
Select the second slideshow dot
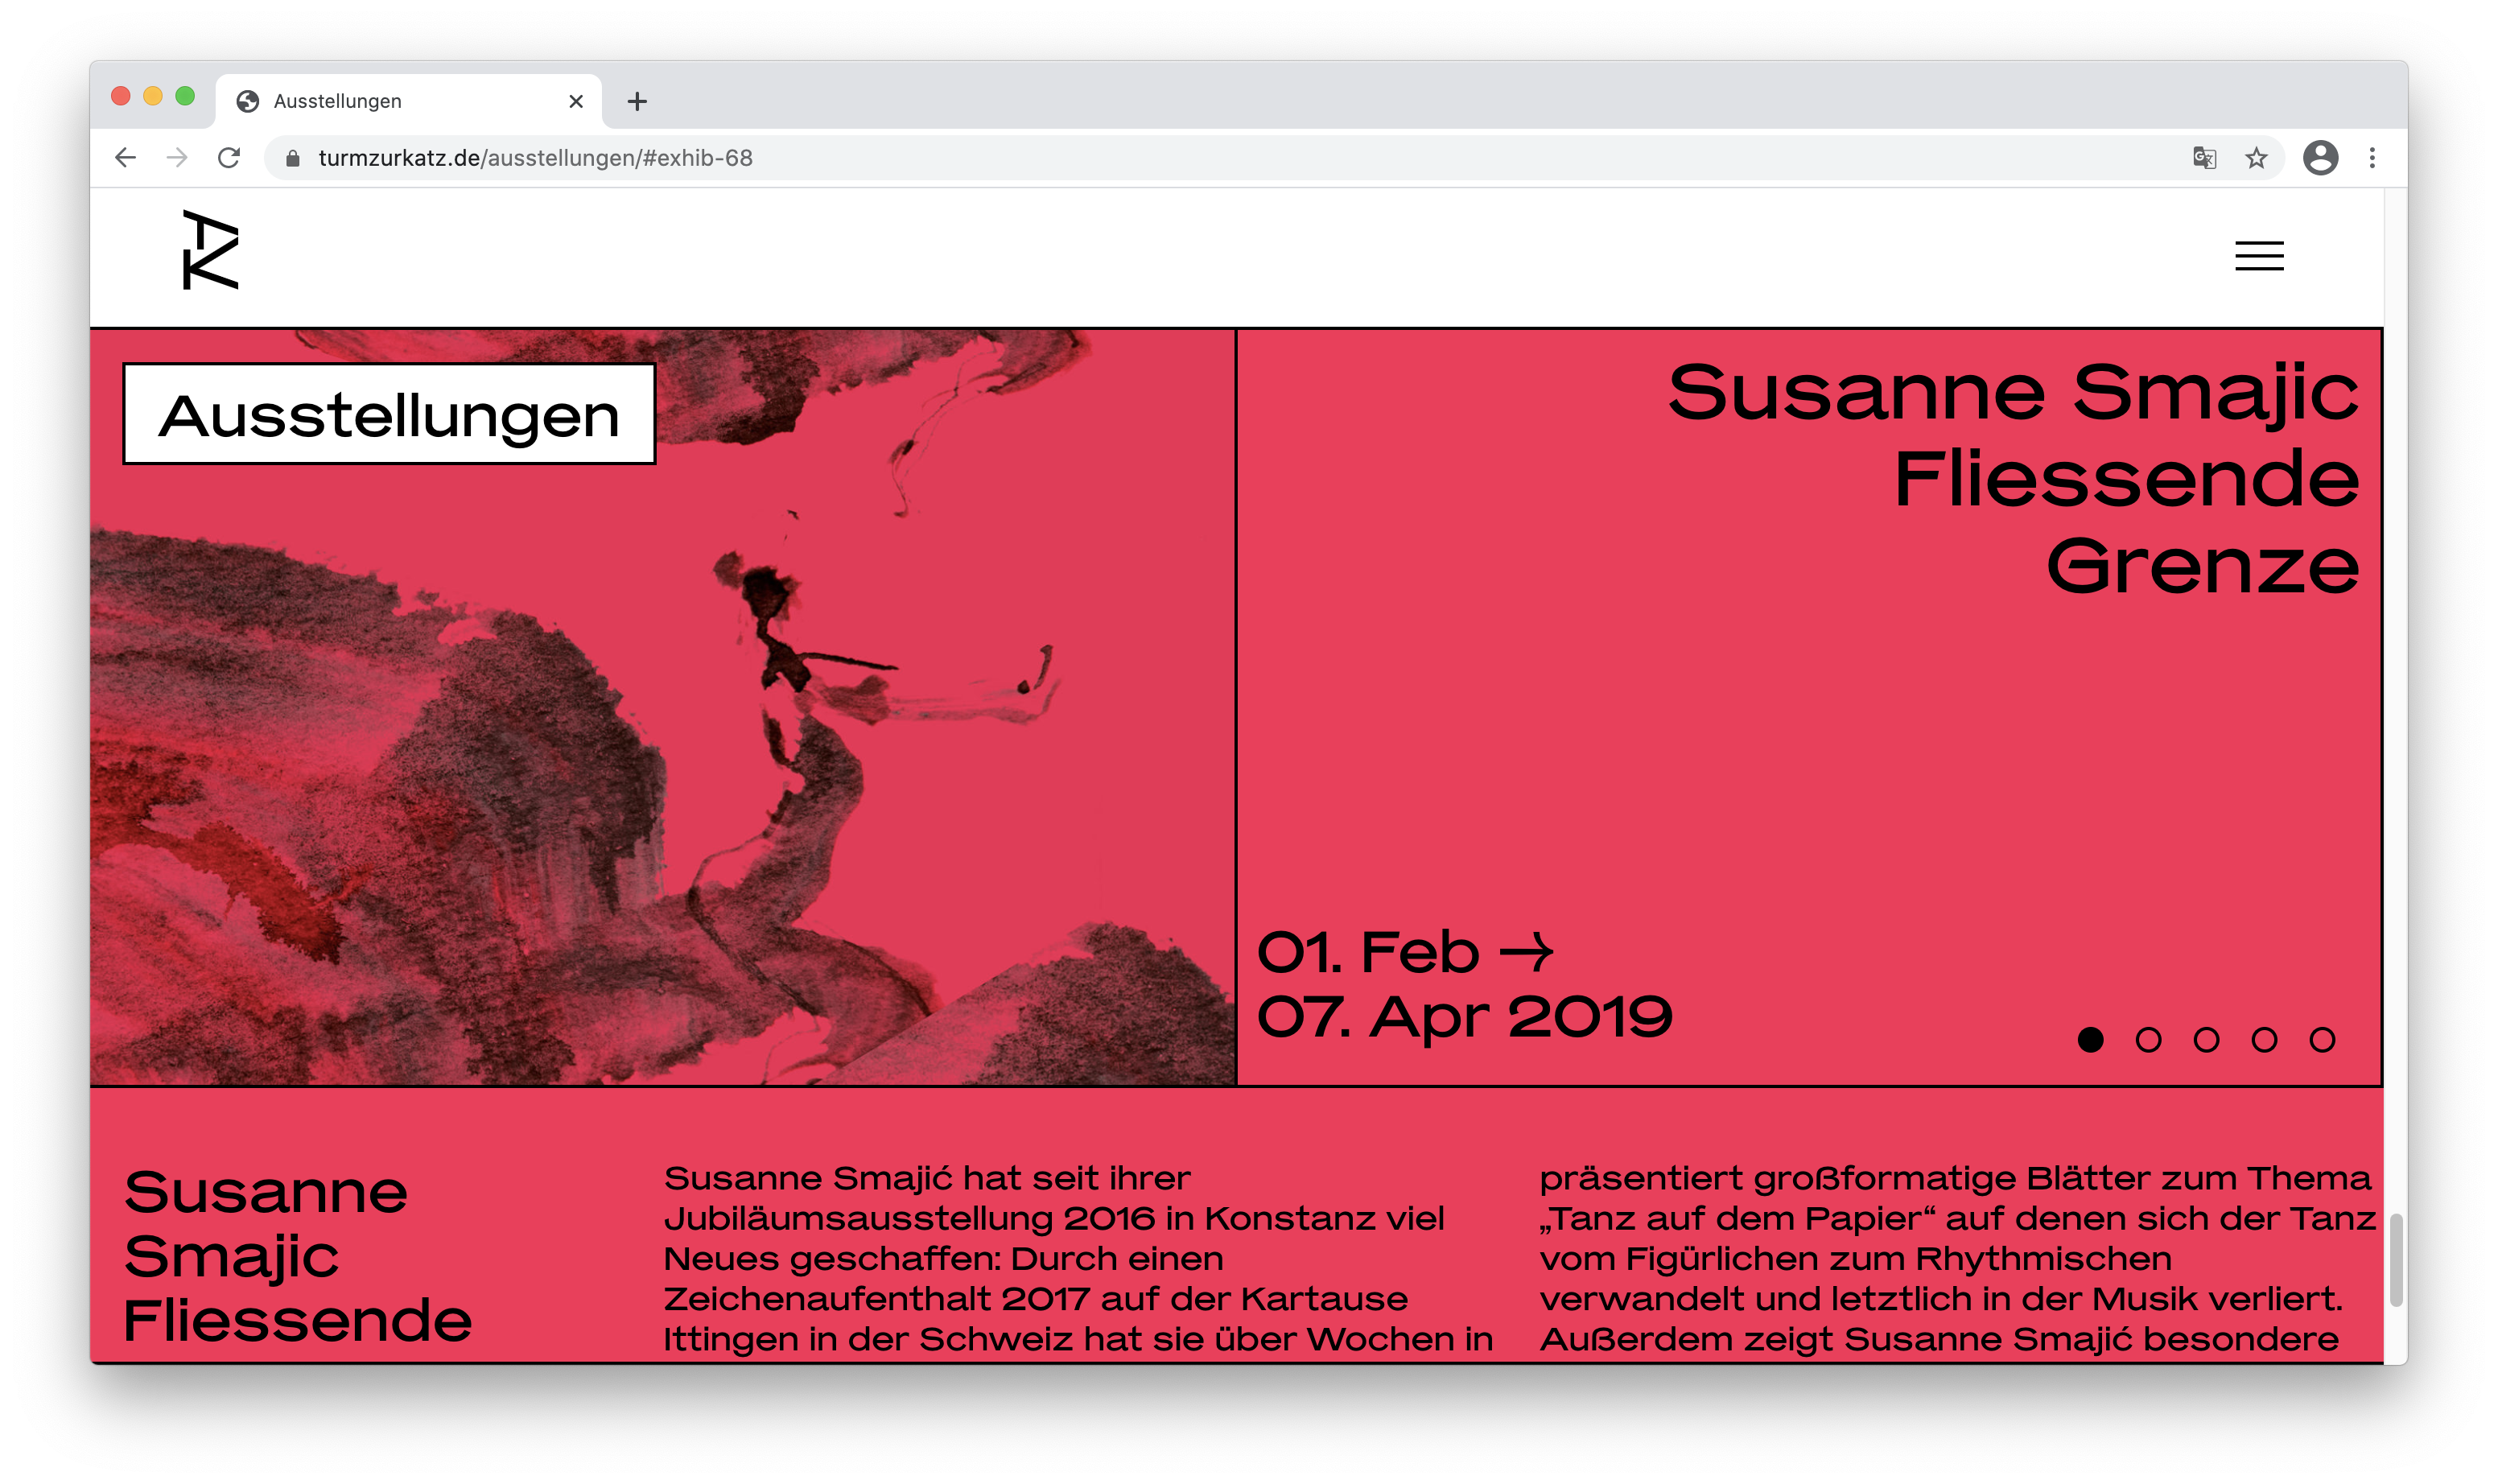pyautogui.click(x=2148, y=1040)
